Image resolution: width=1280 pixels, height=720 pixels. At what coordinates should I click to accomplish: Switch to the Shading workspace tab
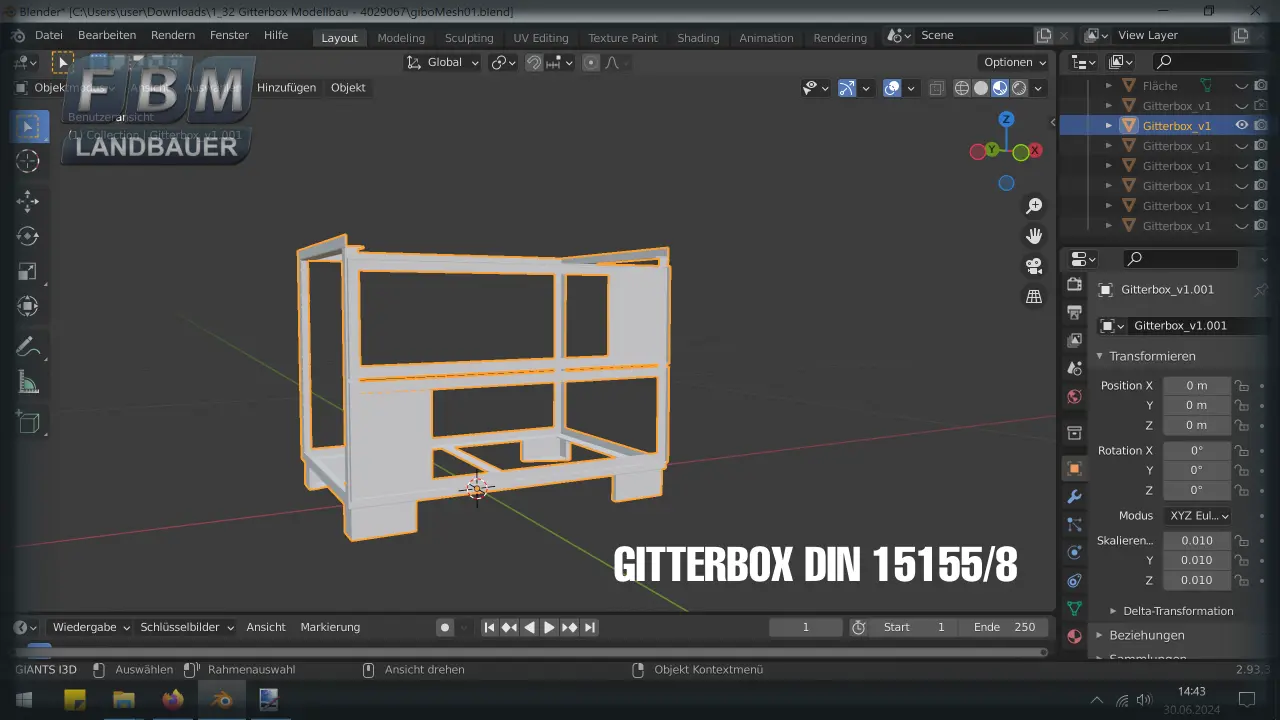point(698,38)
